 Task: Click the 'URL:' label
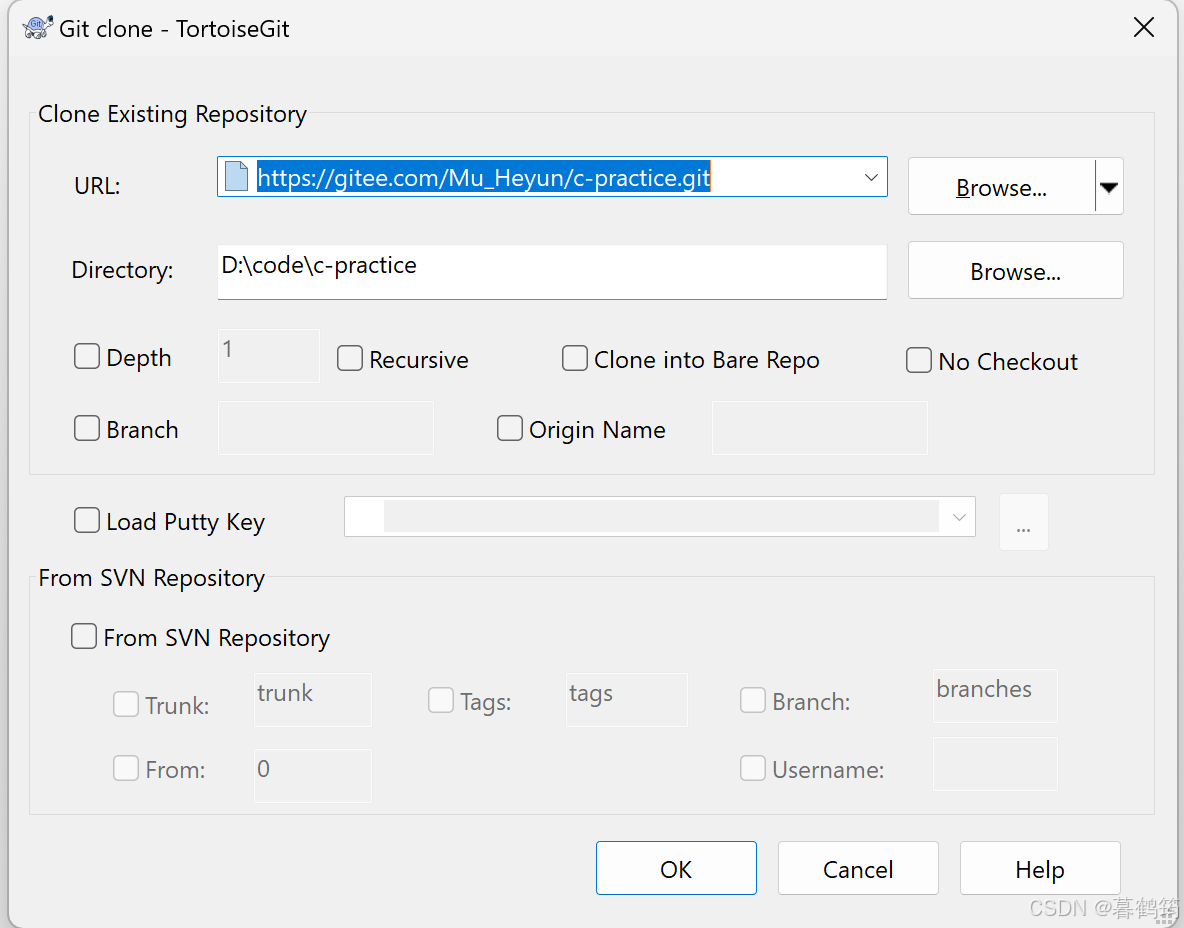[x=97, y=186]
